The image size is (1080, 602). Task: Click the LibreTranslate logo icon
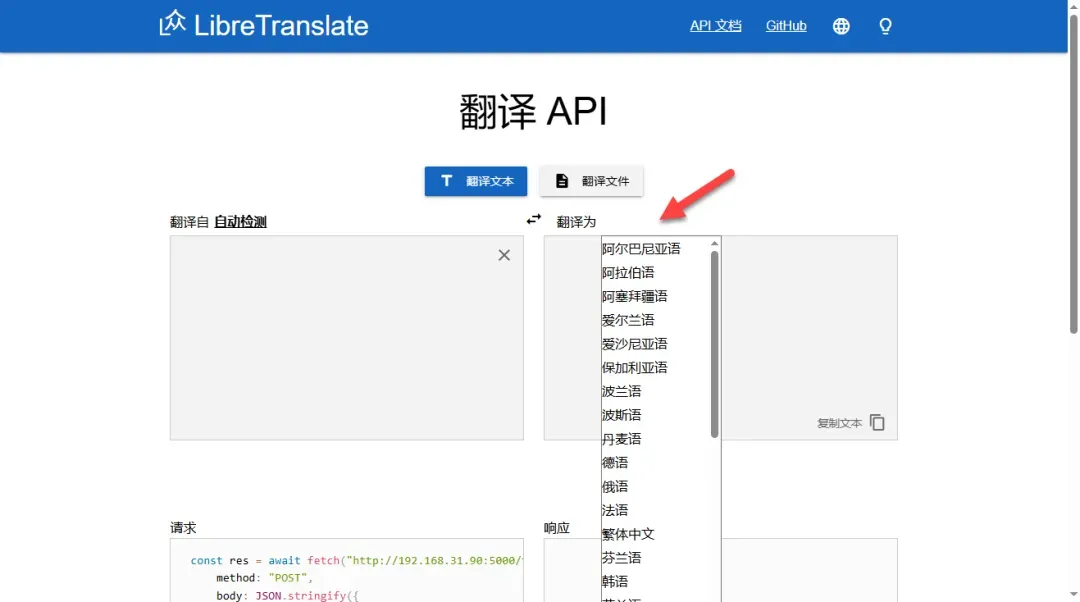(173, 23)
